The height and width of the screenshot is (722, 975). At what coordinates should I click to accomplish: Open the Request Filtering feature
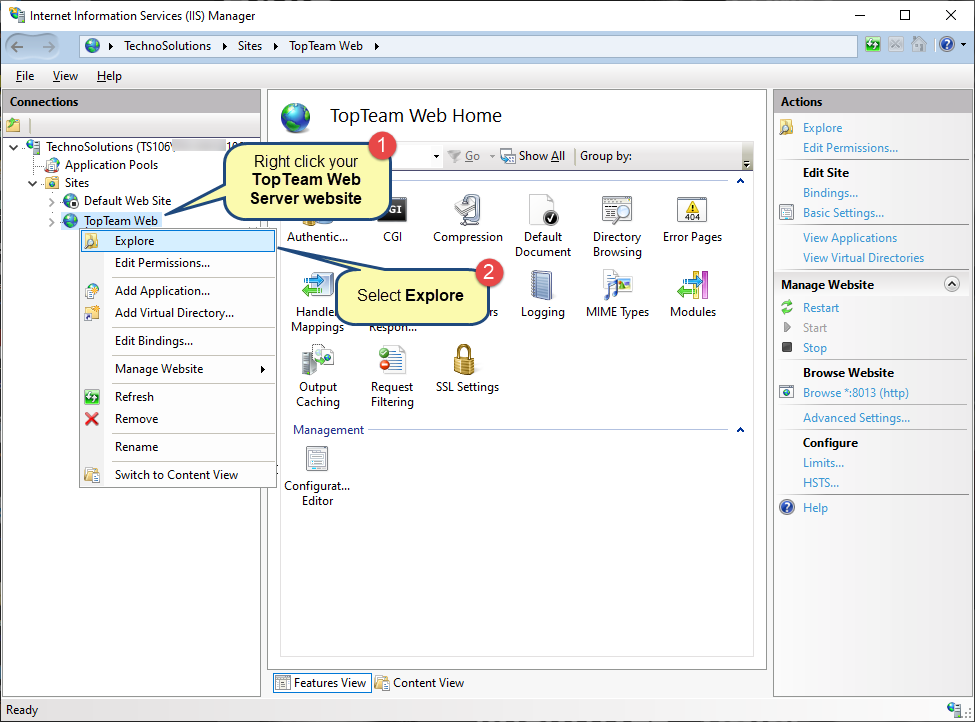click(x=392, y=377)
